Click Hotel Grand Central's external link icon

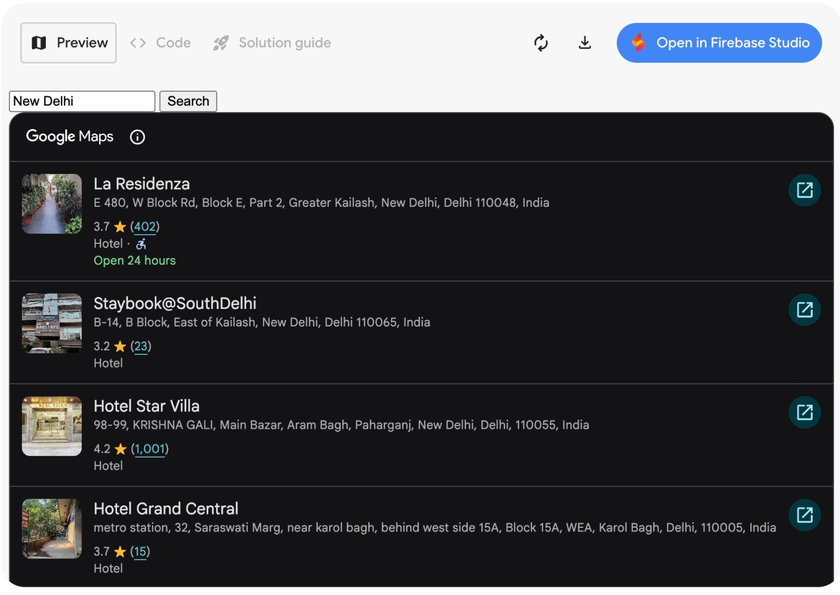point(805,515)
